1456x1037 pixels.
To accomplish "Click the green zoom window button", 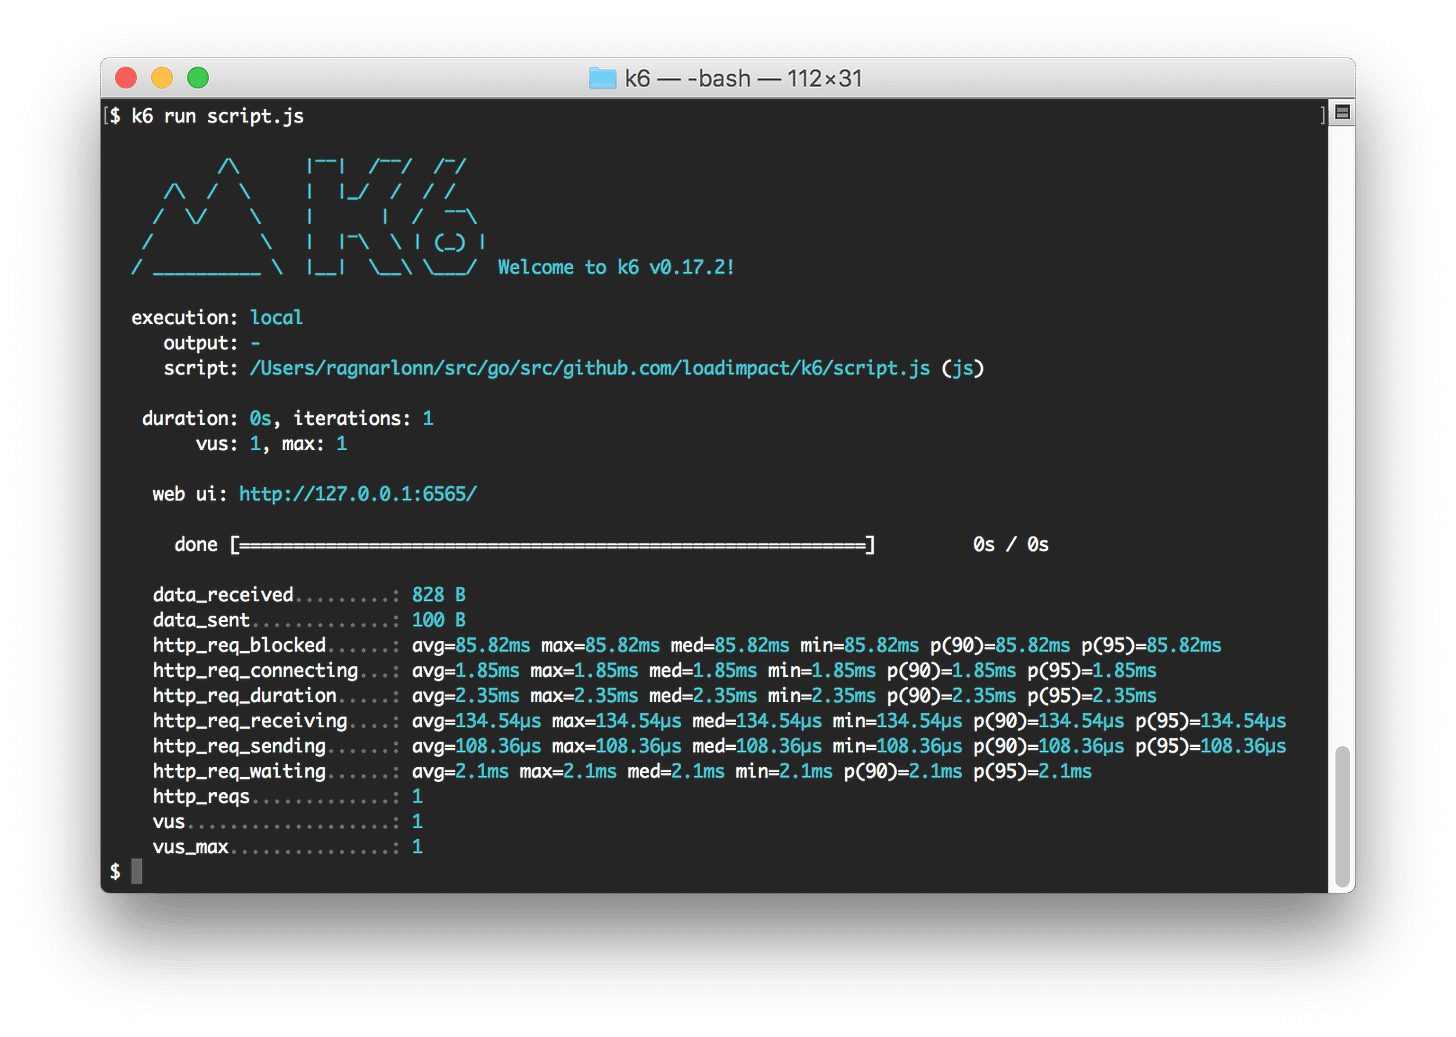I will click(198, 78).
